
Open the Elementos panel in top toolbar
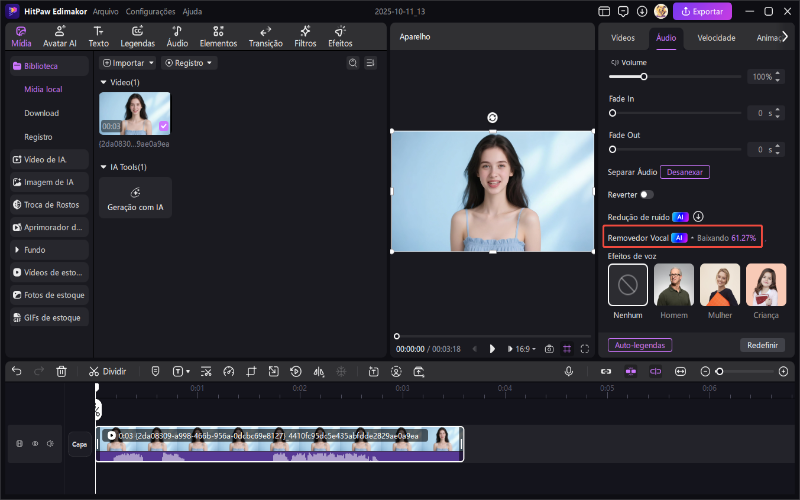click(218, 37)
